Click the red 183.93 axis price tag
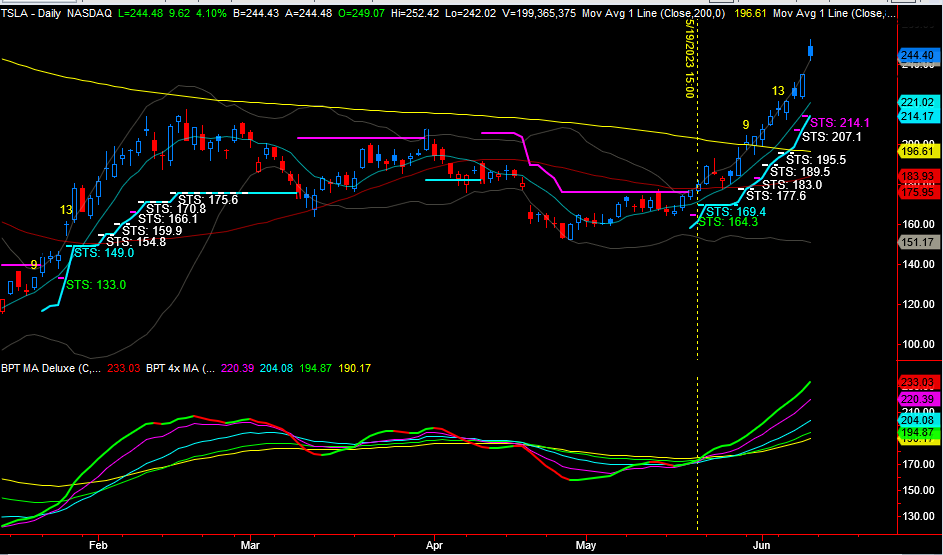The height and width of the screenshot is (555, 943). pyautogui.click(x=918, y=177)
